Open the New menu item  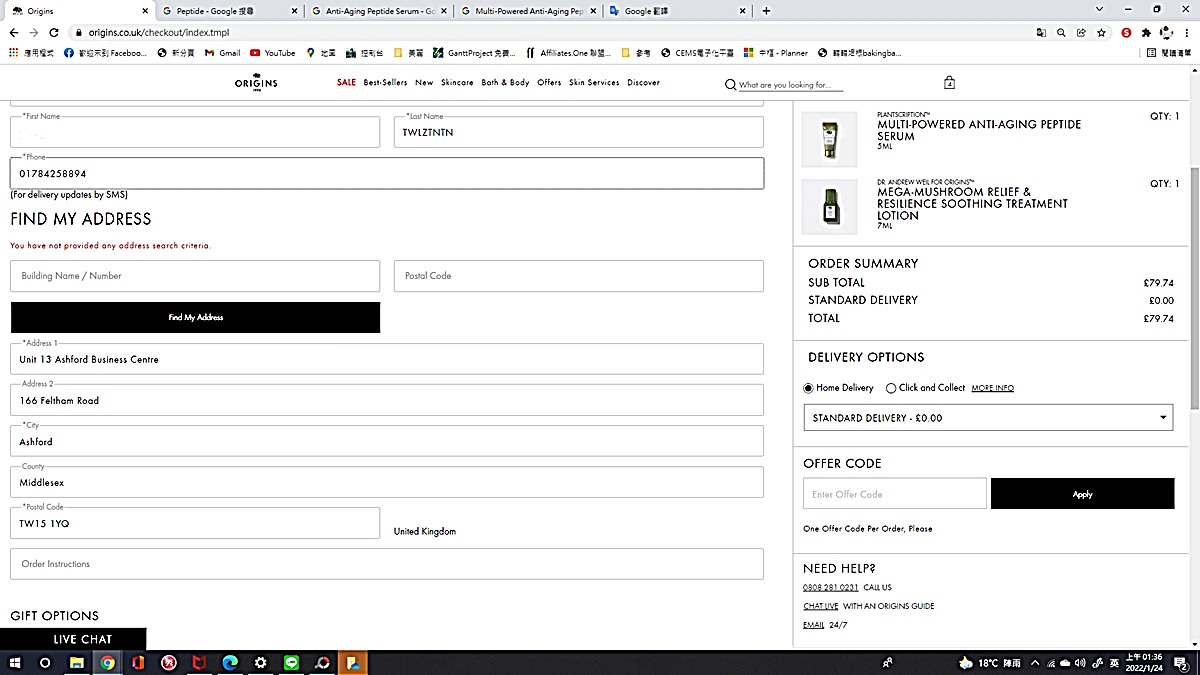[424, 83]
